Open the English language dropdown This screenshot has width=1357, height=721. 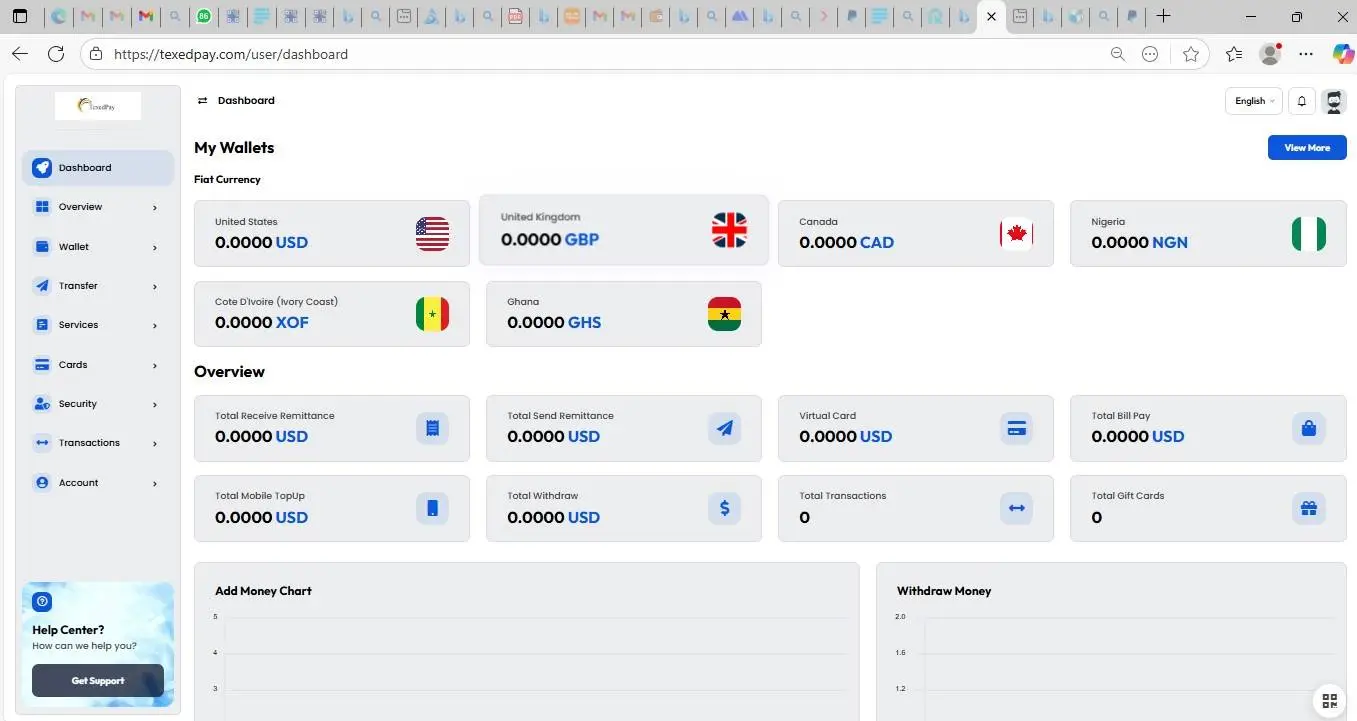[1254, 101]
